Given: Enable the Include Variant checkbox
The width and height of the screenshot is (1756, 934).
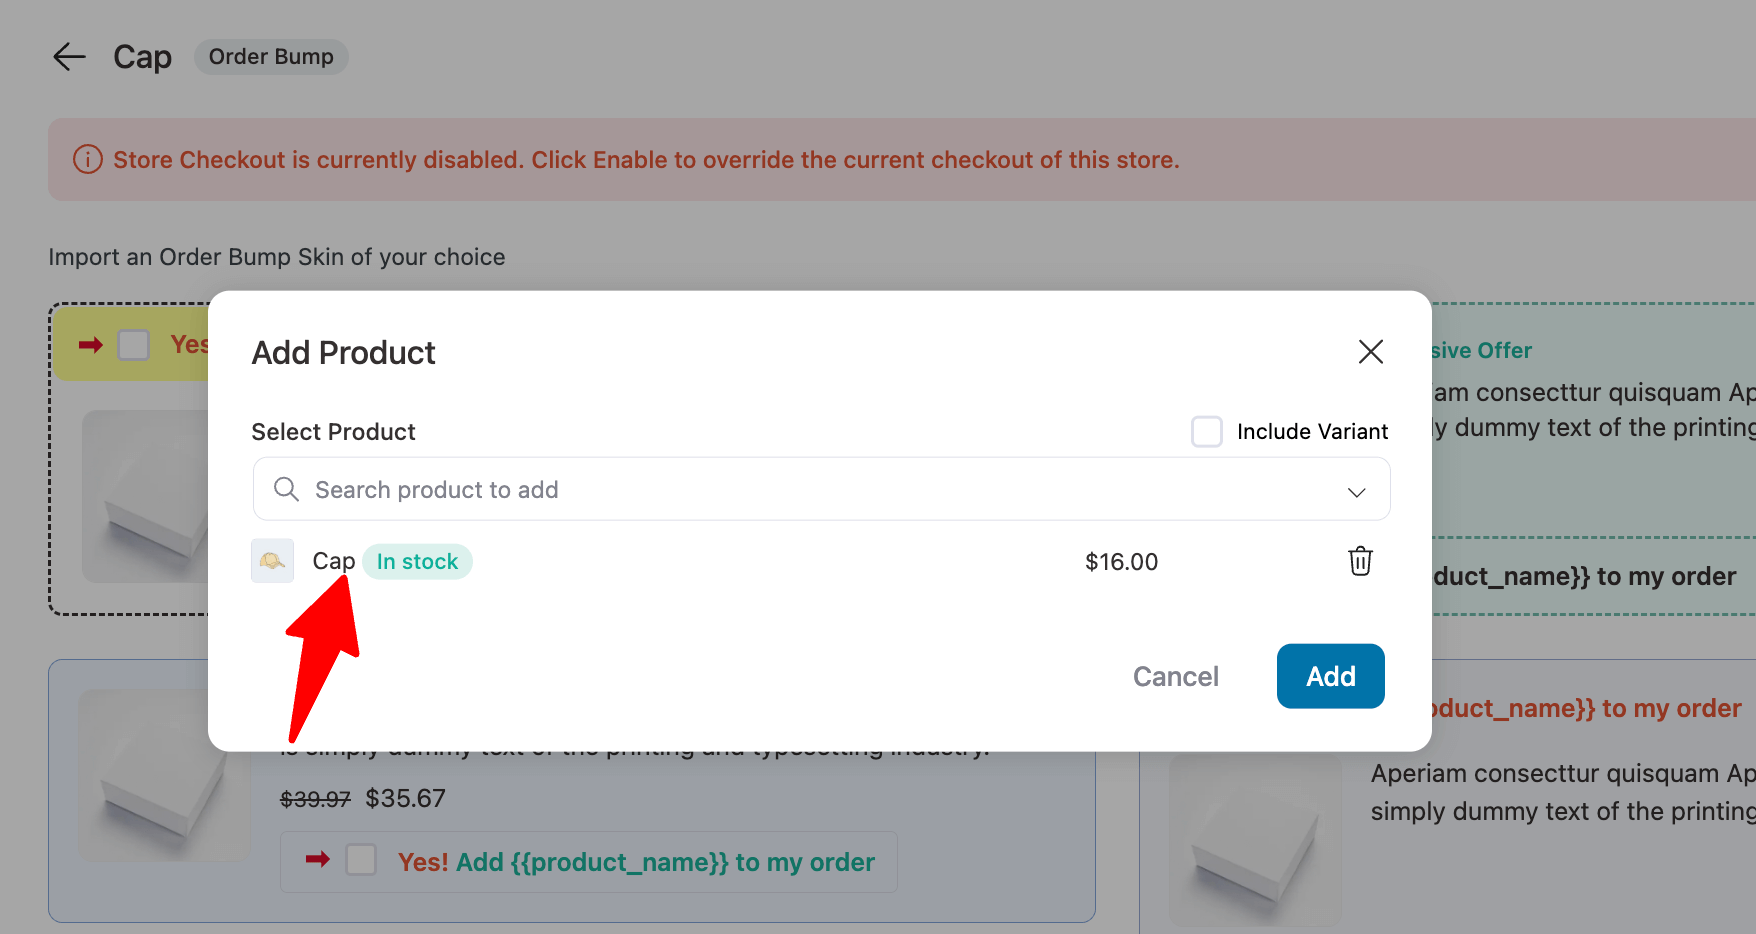Looking at the screenshot, I should pyautogui.click(x=1207, y=431).
